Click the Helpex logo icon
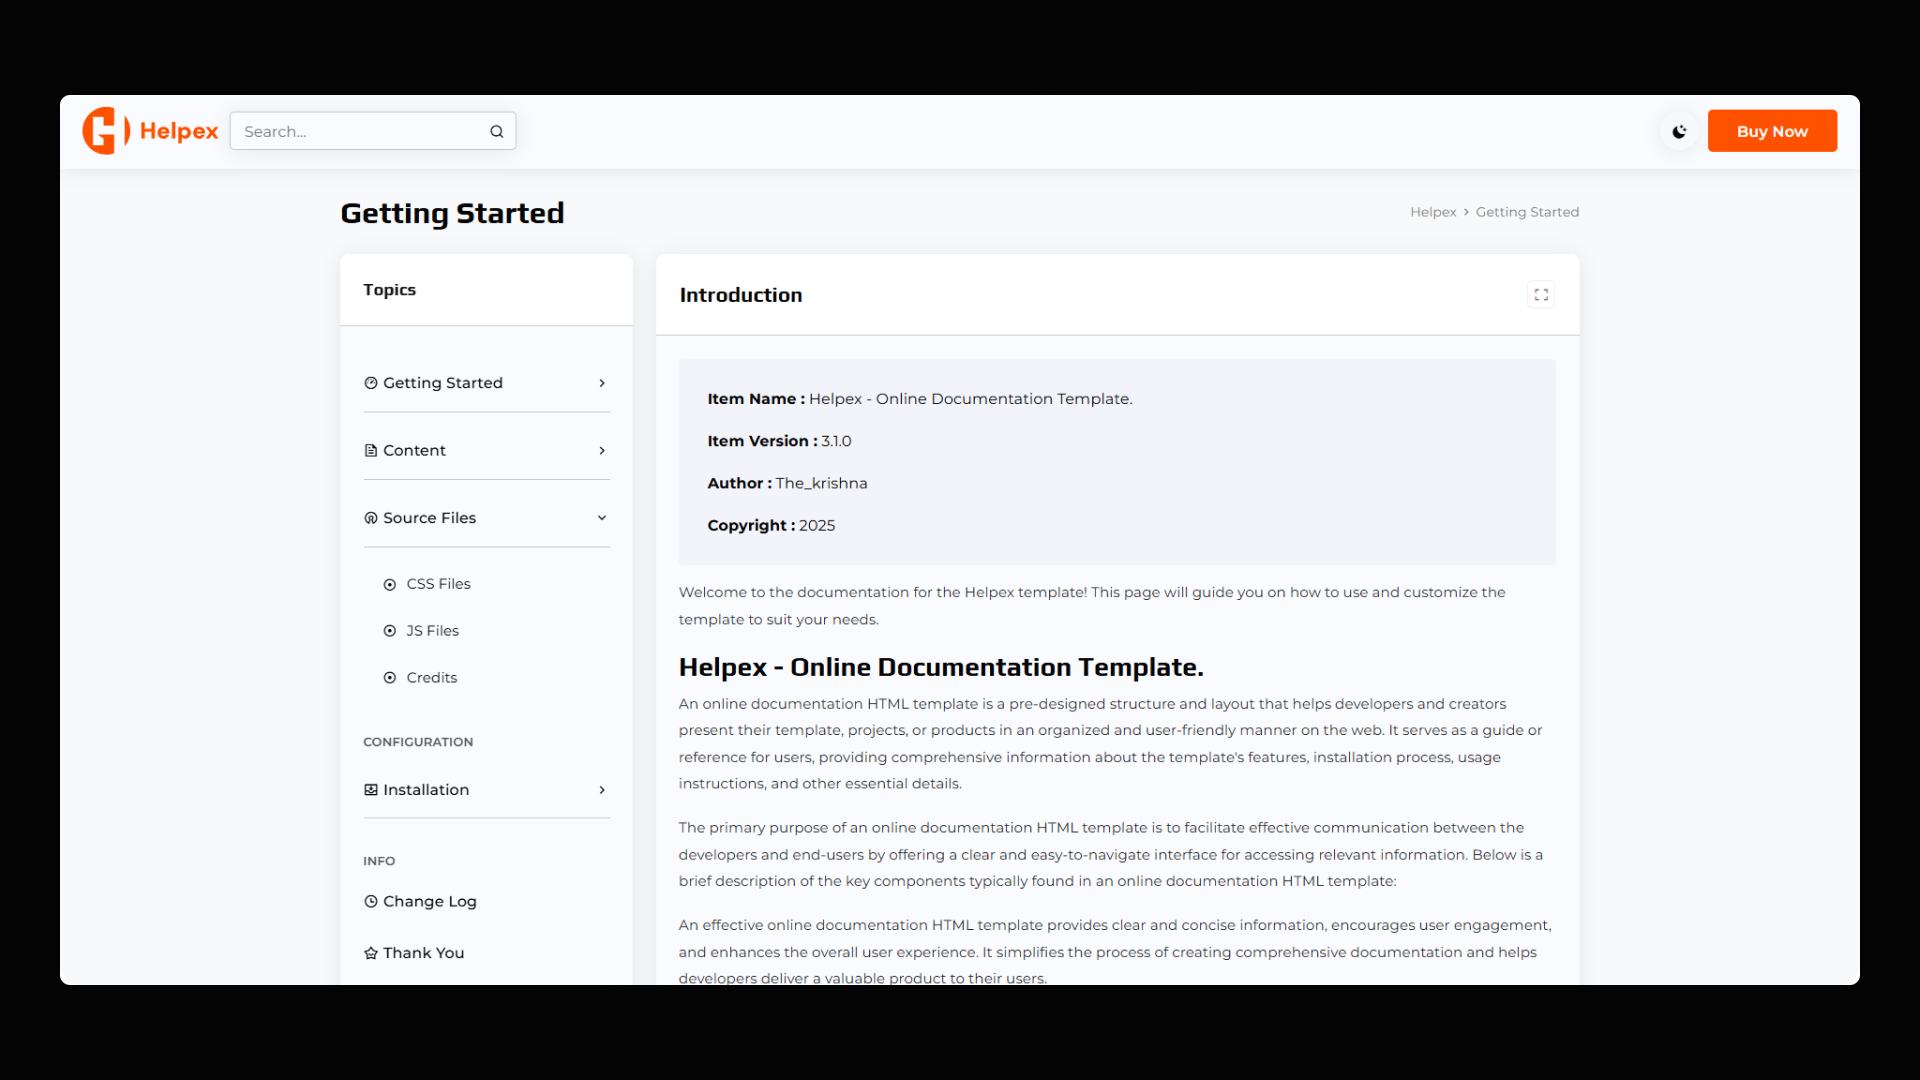 pyautogui.click(x=105, y=131)
